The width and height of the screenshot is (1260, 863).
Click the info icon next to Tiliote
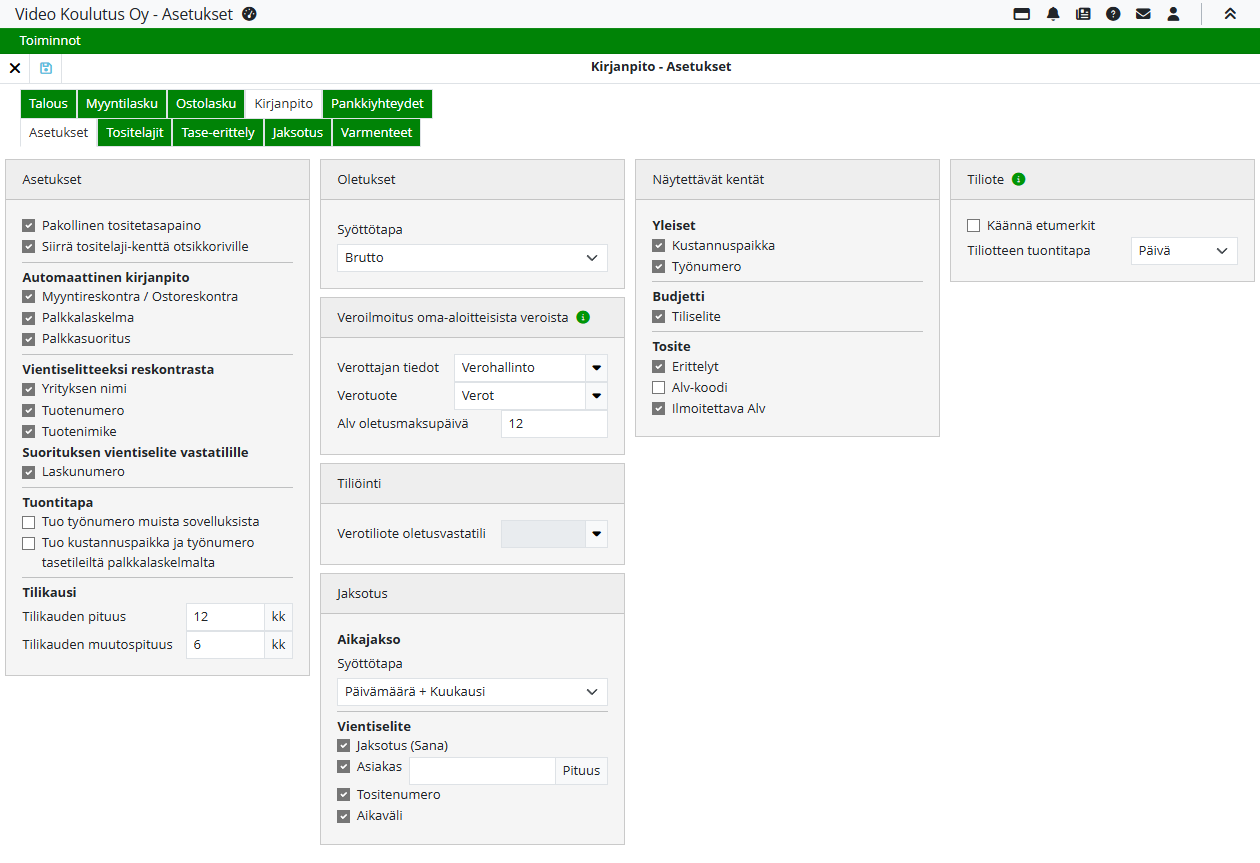tap(1018, 180)
